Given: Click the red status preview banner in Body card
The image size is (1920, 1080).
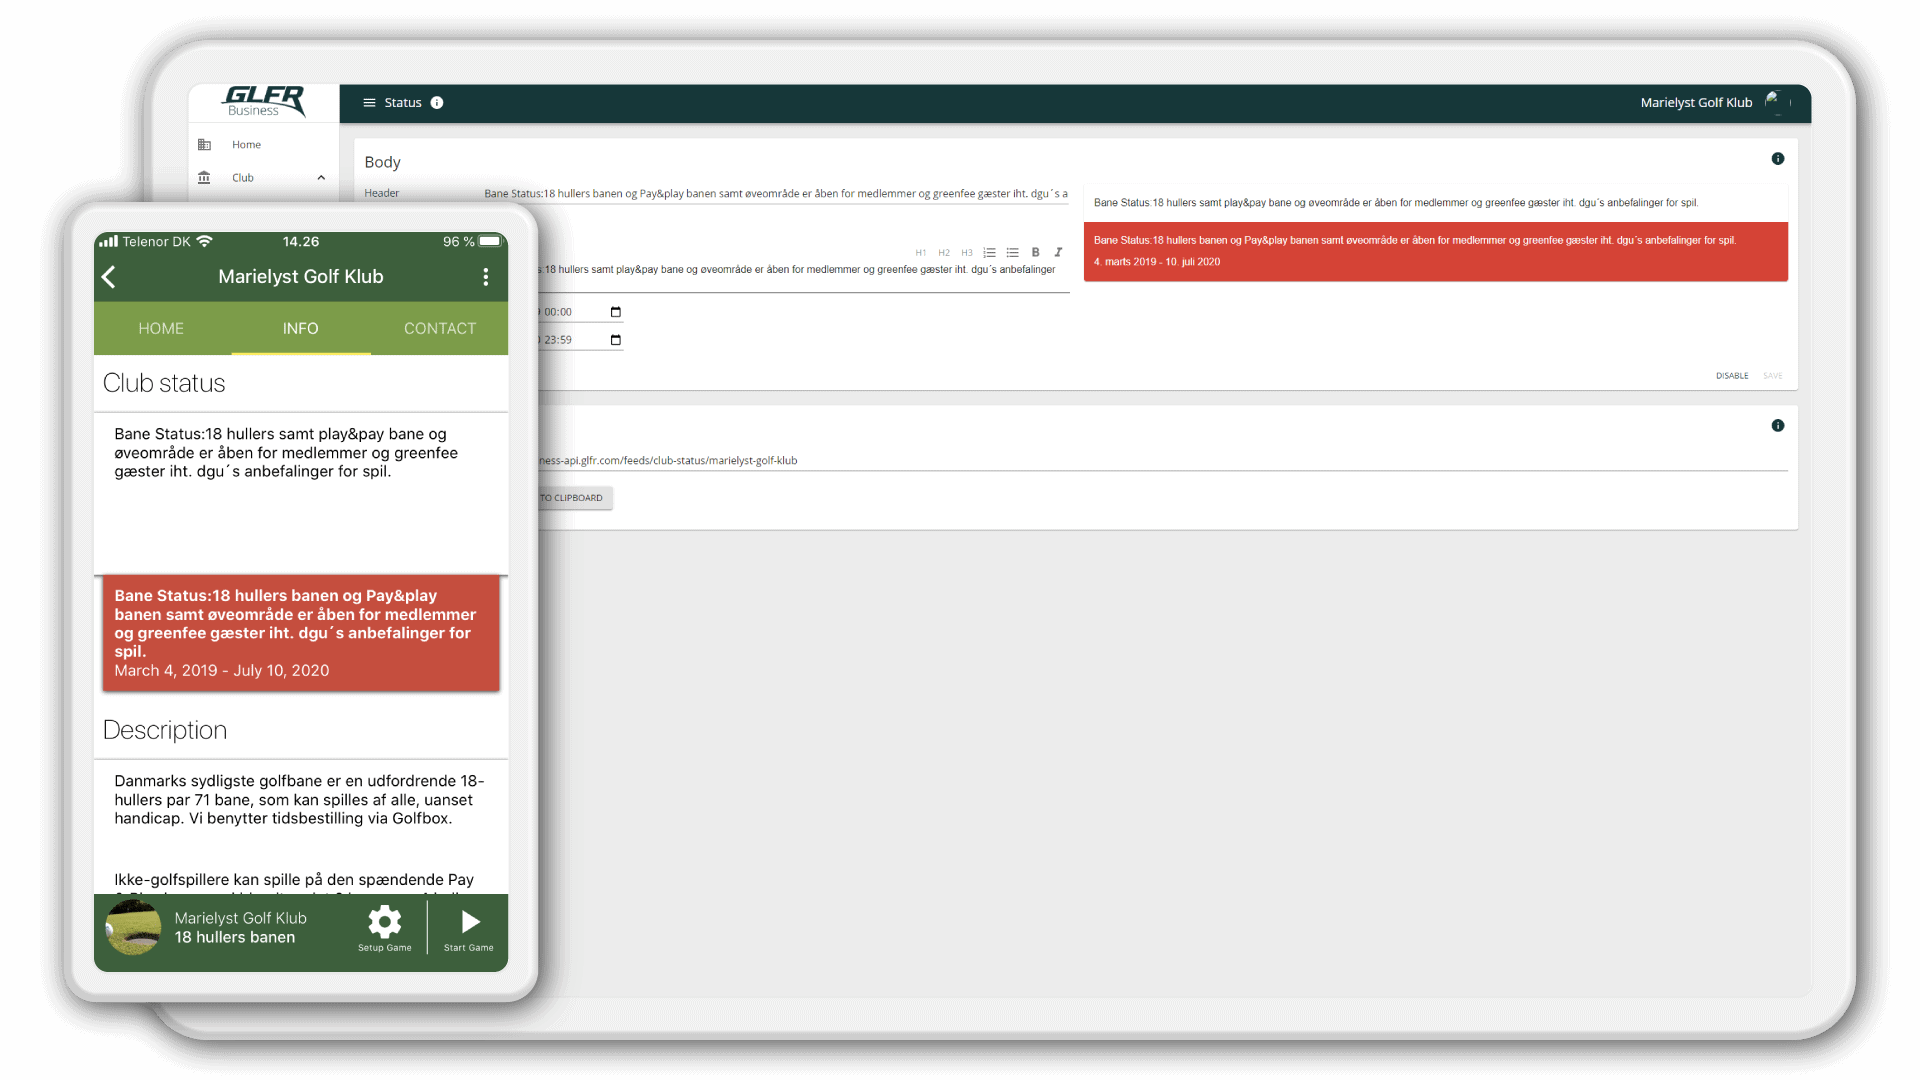Looking at the screenshot, I should [x=1436, y=251].
